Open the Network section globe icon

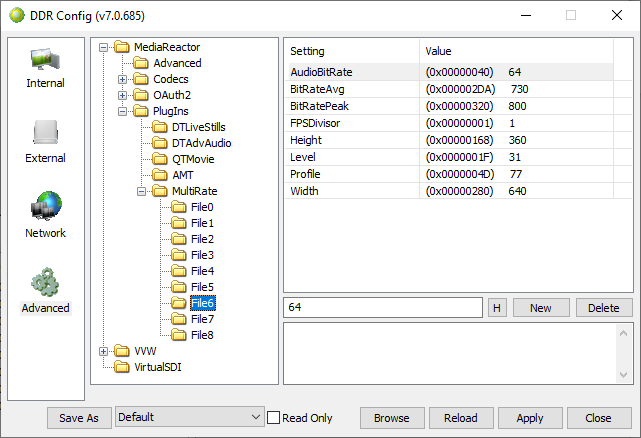click(46, 206)
